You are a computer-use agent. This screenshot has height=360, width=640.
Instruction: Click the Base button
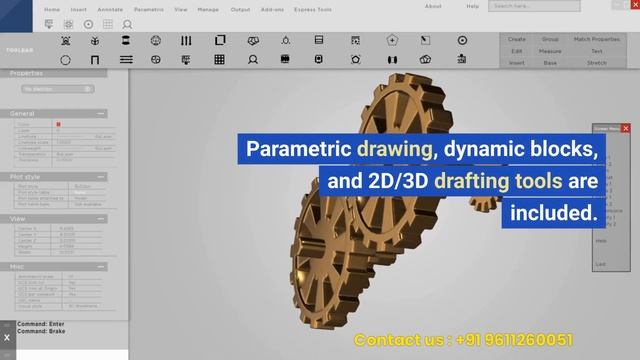tap(550, 63)
